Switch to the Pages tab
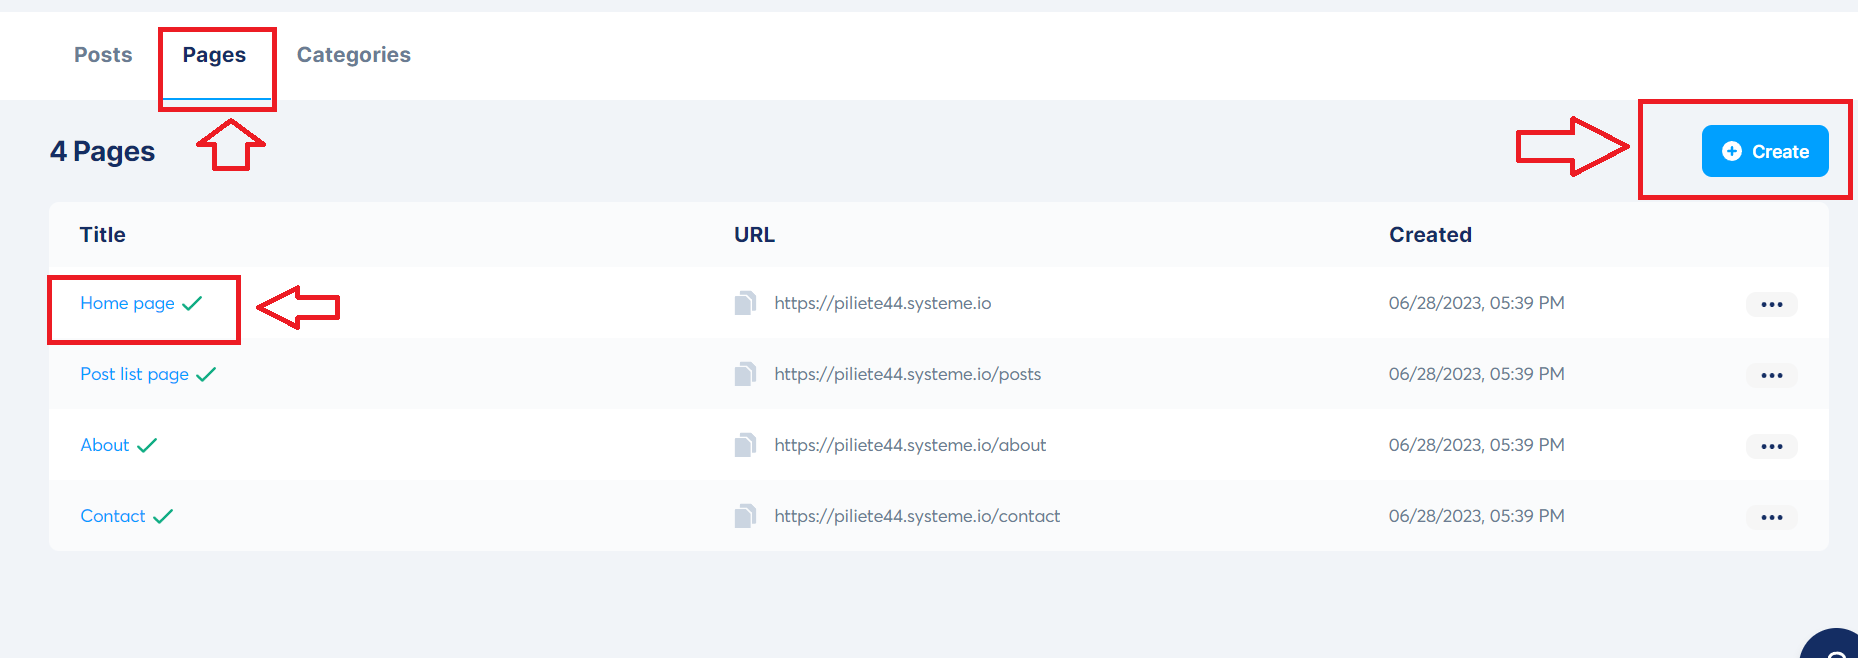This screenshot has width=1858, height=658. 214,55
